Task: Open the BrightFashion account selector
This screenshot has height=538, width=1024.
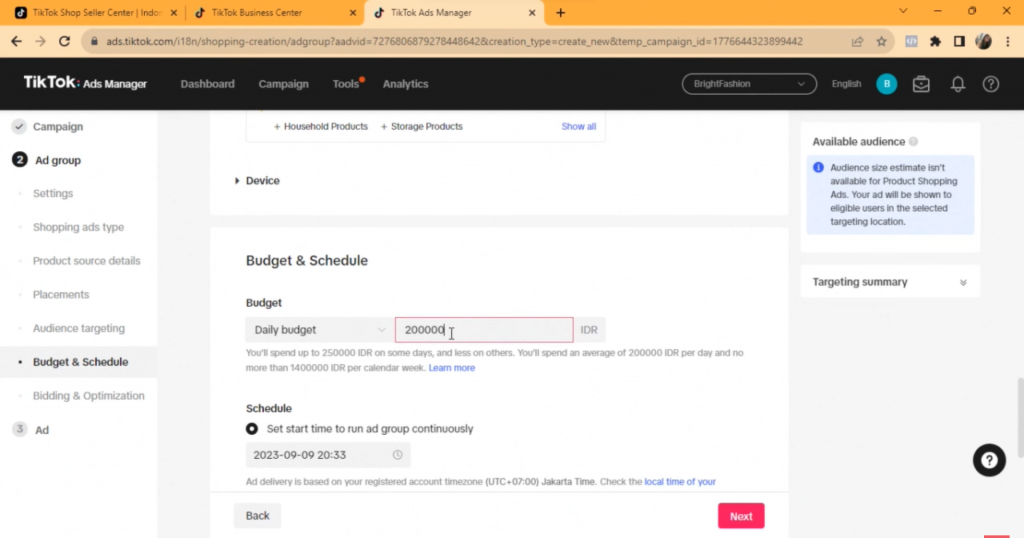Action: [x=749, y=84]
